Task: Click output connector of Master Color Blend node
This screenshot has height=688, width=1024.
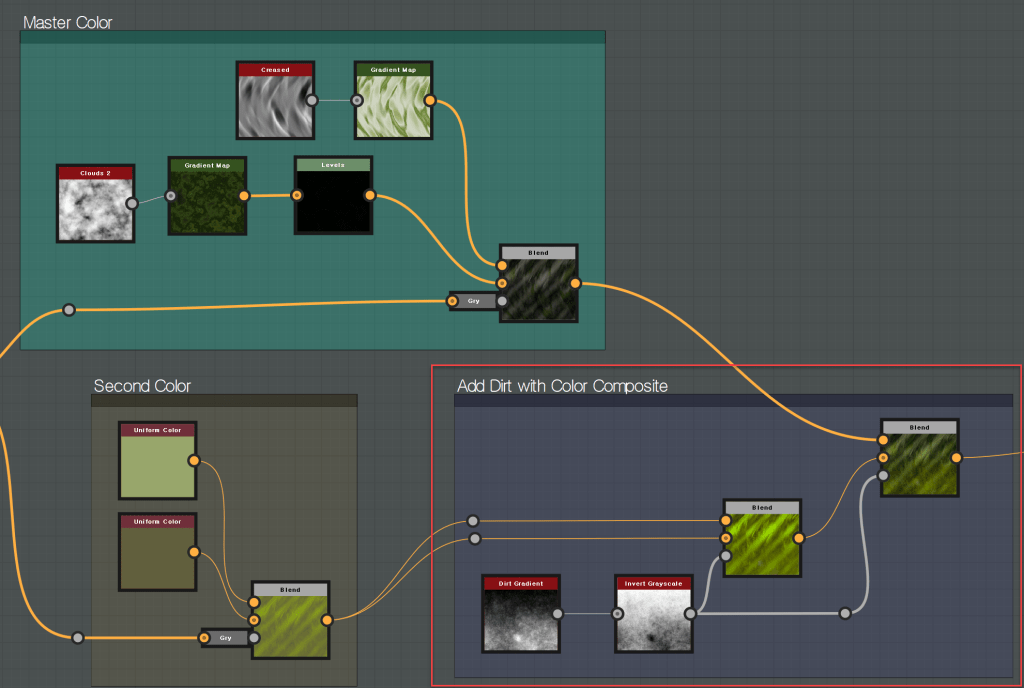Action: [x=576, y=283]
